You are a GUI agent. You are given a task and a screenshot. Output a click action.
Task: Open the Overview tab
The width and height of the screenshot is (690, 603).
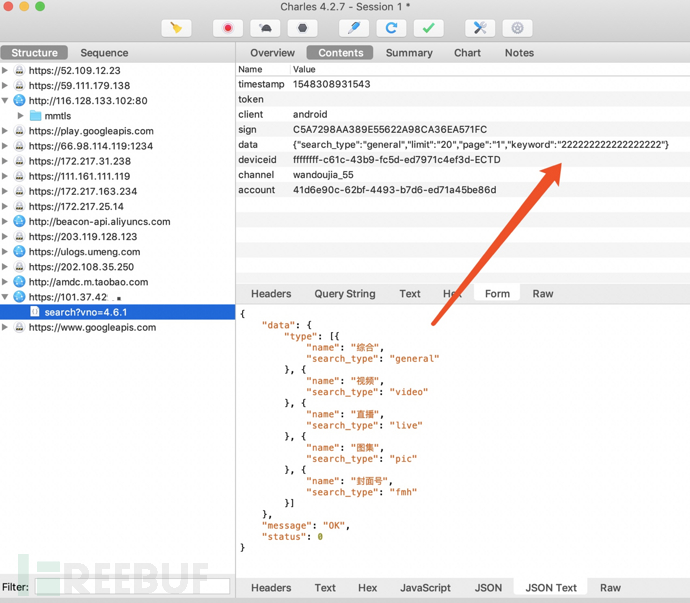pyautogui.click(x=272, y=53)
